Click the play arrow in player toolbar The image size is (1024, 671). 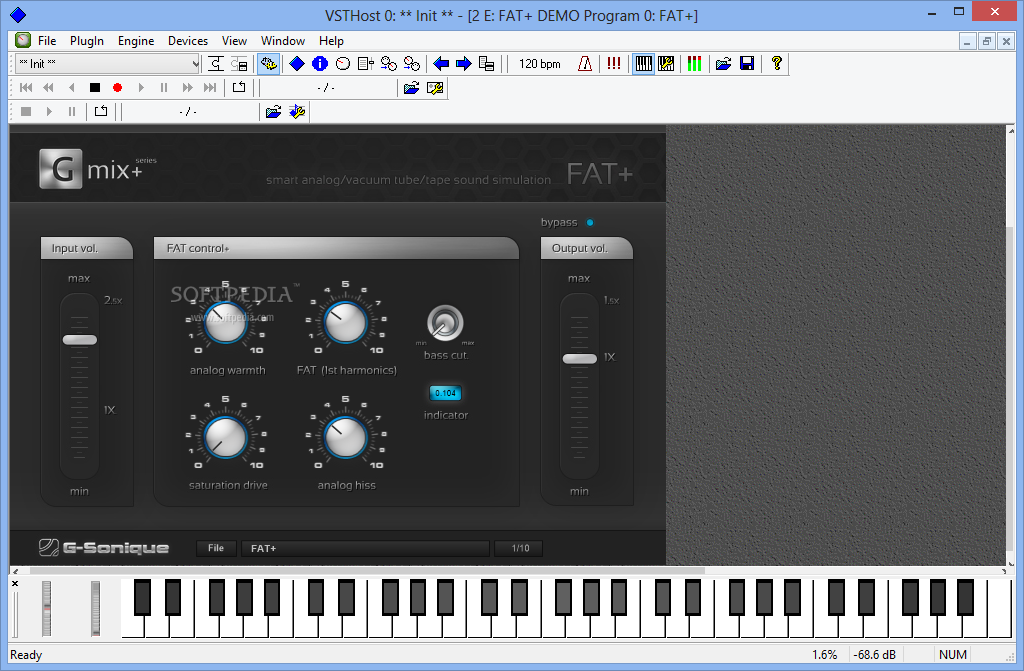(x=140, y=88)
